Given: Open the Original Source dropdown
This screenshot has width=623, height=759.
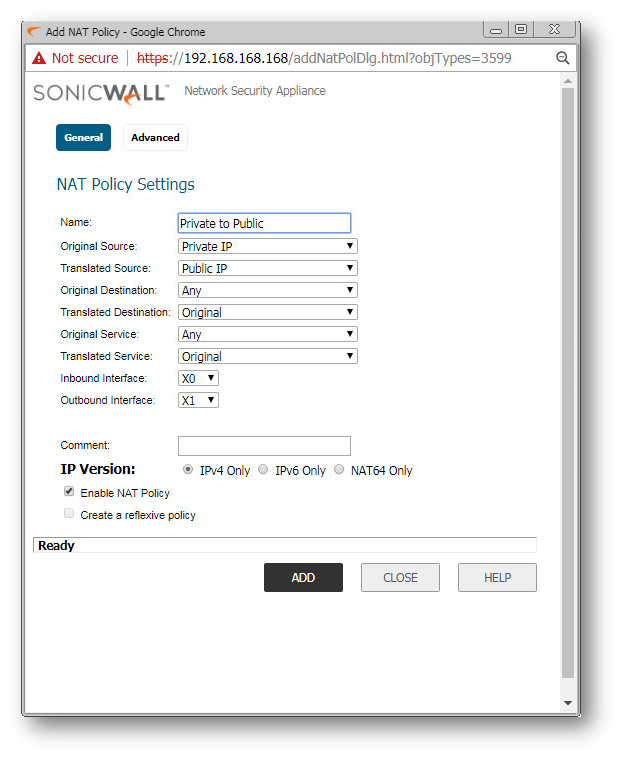Looking at the screenshot, I should [267, 246].
